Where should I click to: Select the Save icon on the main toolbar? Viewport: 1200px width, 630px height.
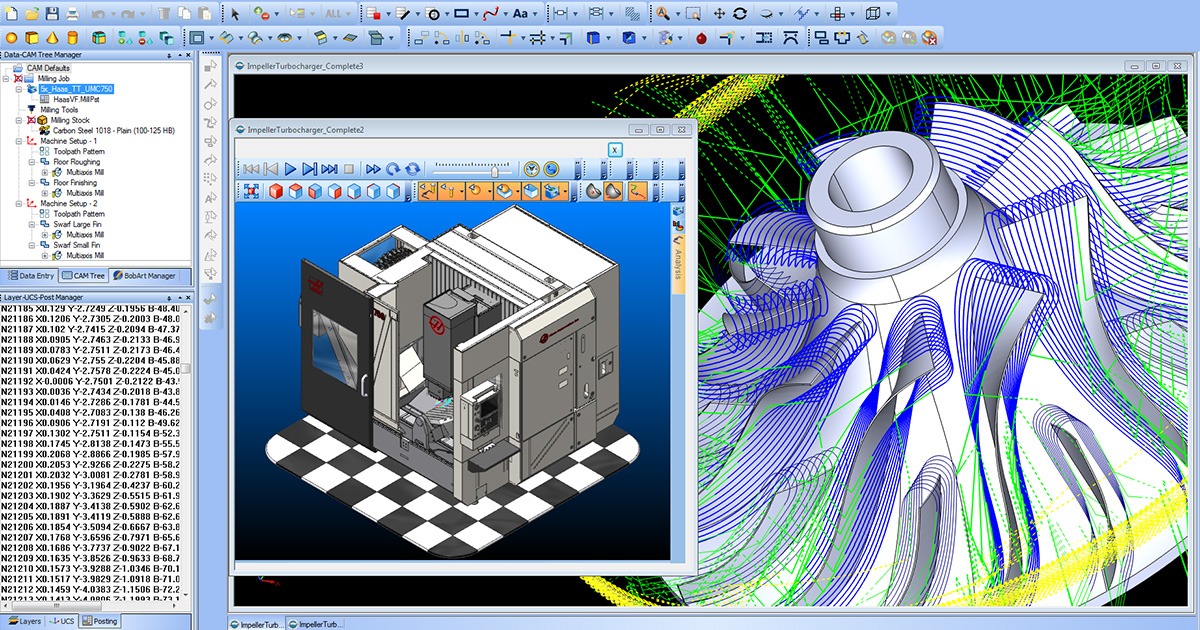coord(50,13)
